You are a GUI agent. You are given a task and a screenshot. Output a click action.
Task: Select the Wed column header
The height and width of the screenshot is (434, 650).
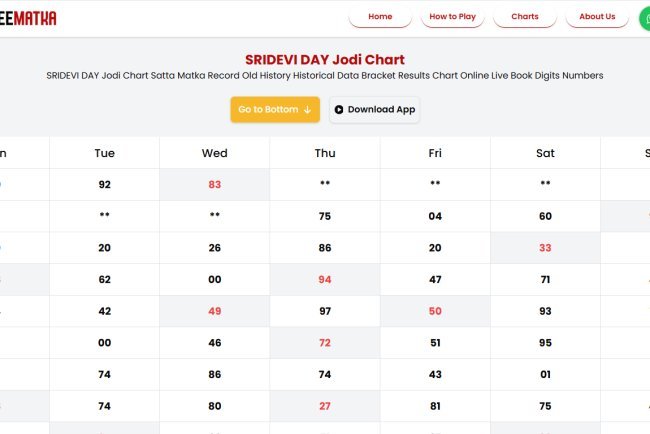[x=214, y=153]
